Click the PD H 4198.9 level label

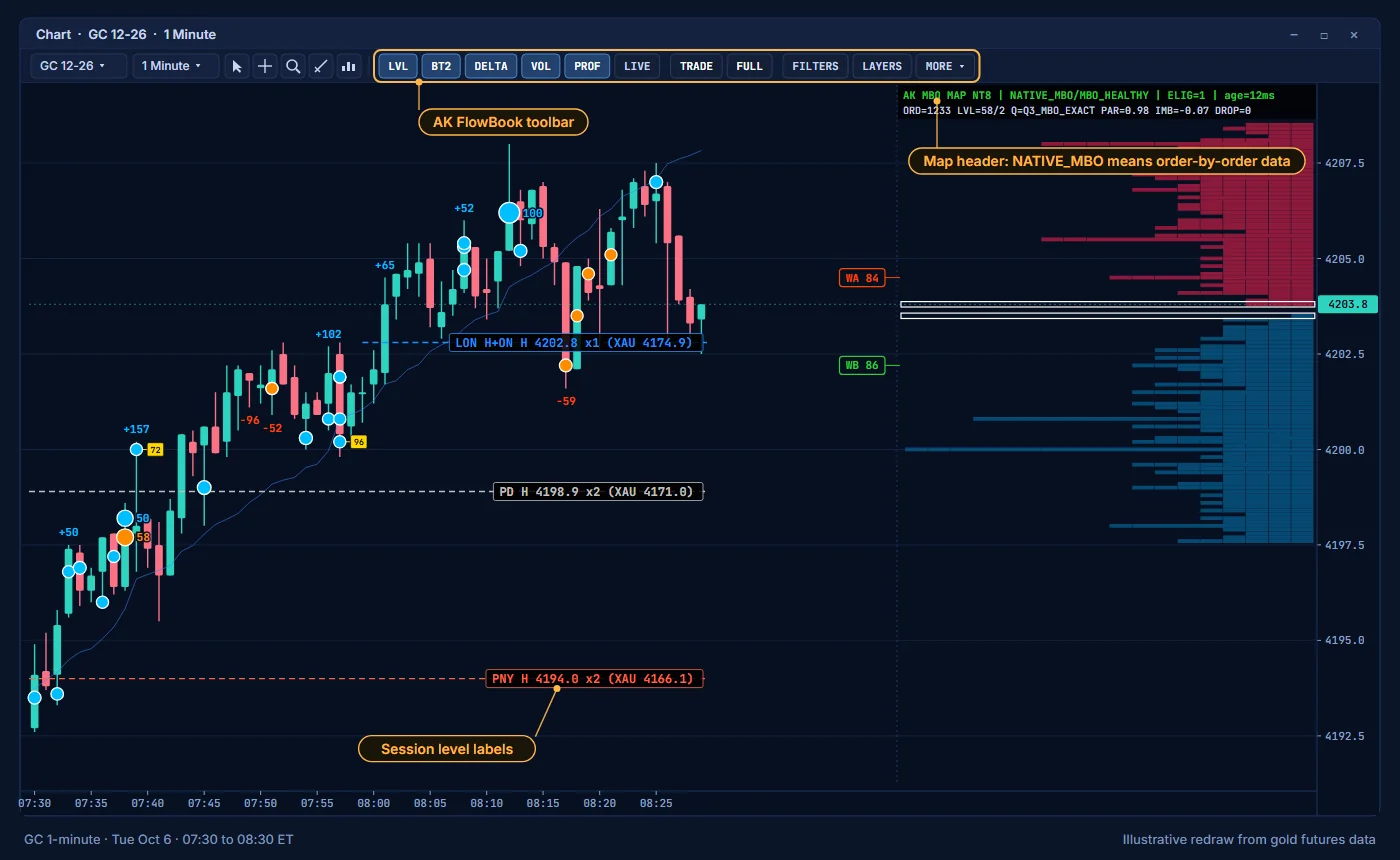click(x=598, y=492)
